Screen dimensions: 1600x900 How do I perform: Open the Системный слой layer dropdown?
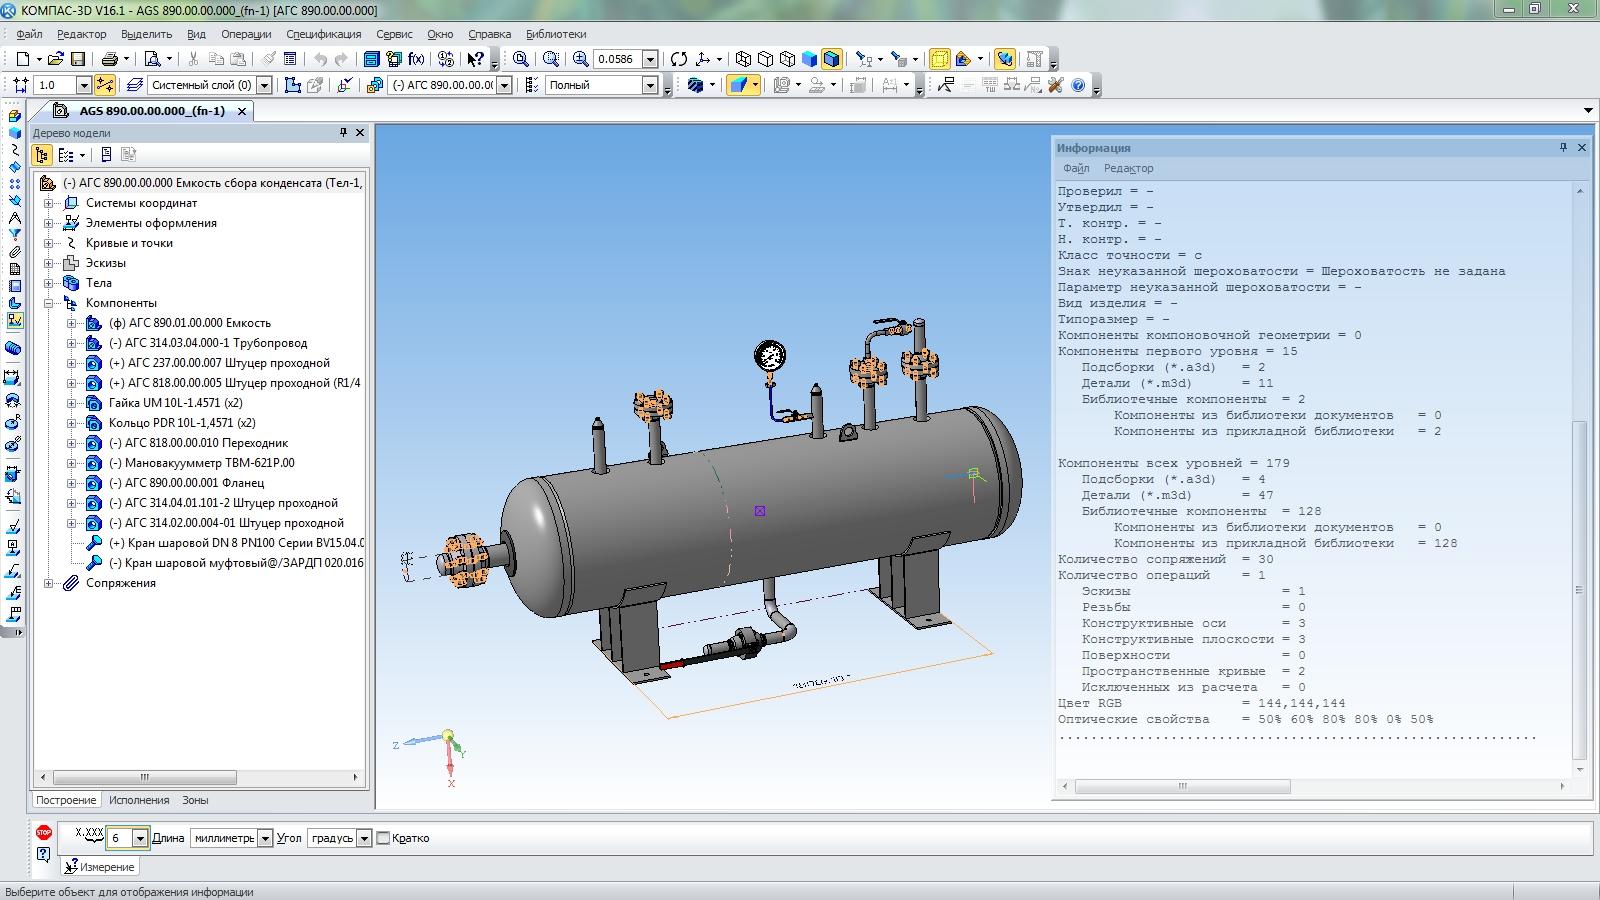click(x=264, y=86)
